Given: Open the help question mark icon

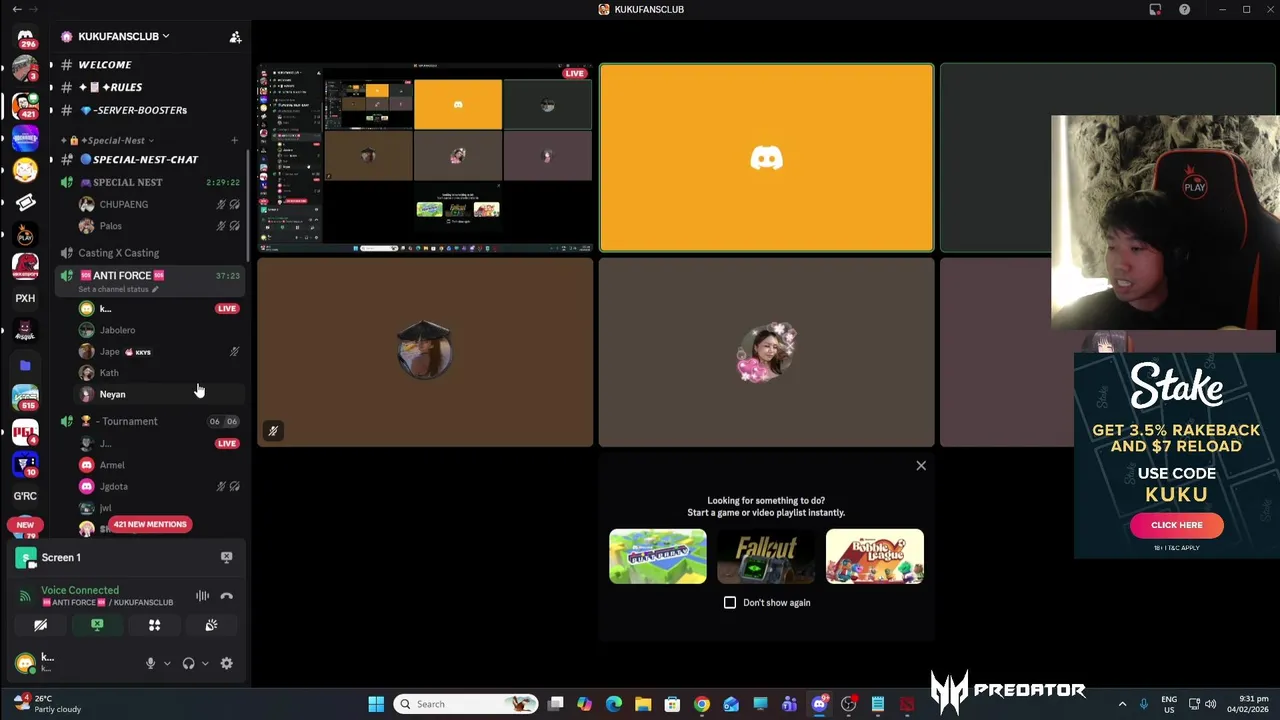Looking at the screenshot, I should pyautogui.click(x=1184, y=9).
